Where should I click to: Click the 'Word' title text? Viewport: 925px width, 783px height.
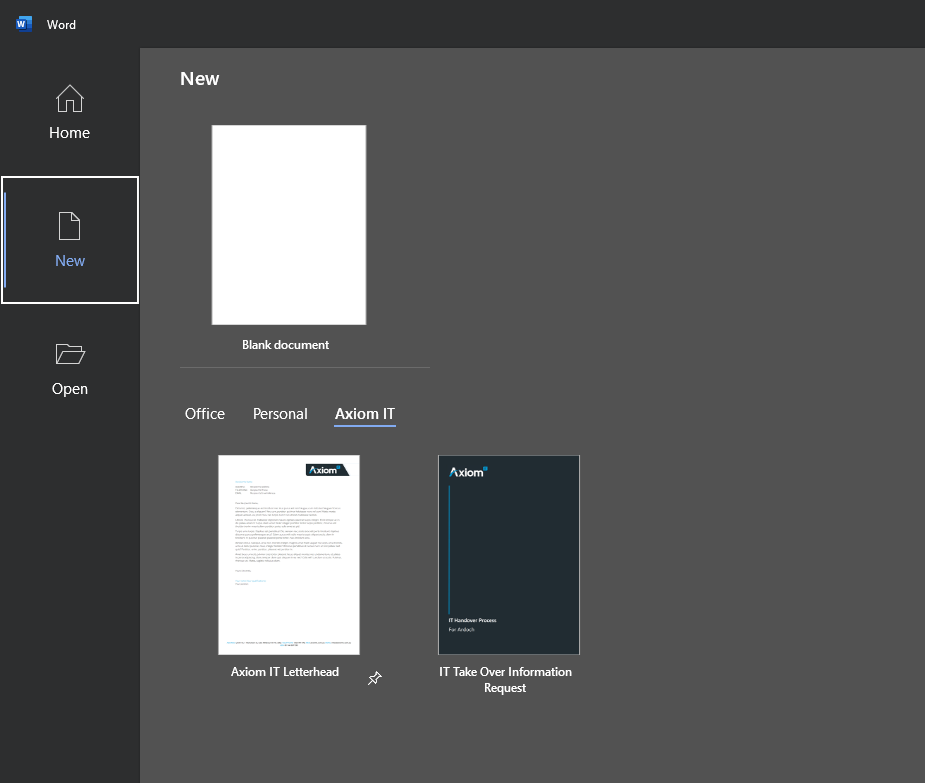coord(61,25)
